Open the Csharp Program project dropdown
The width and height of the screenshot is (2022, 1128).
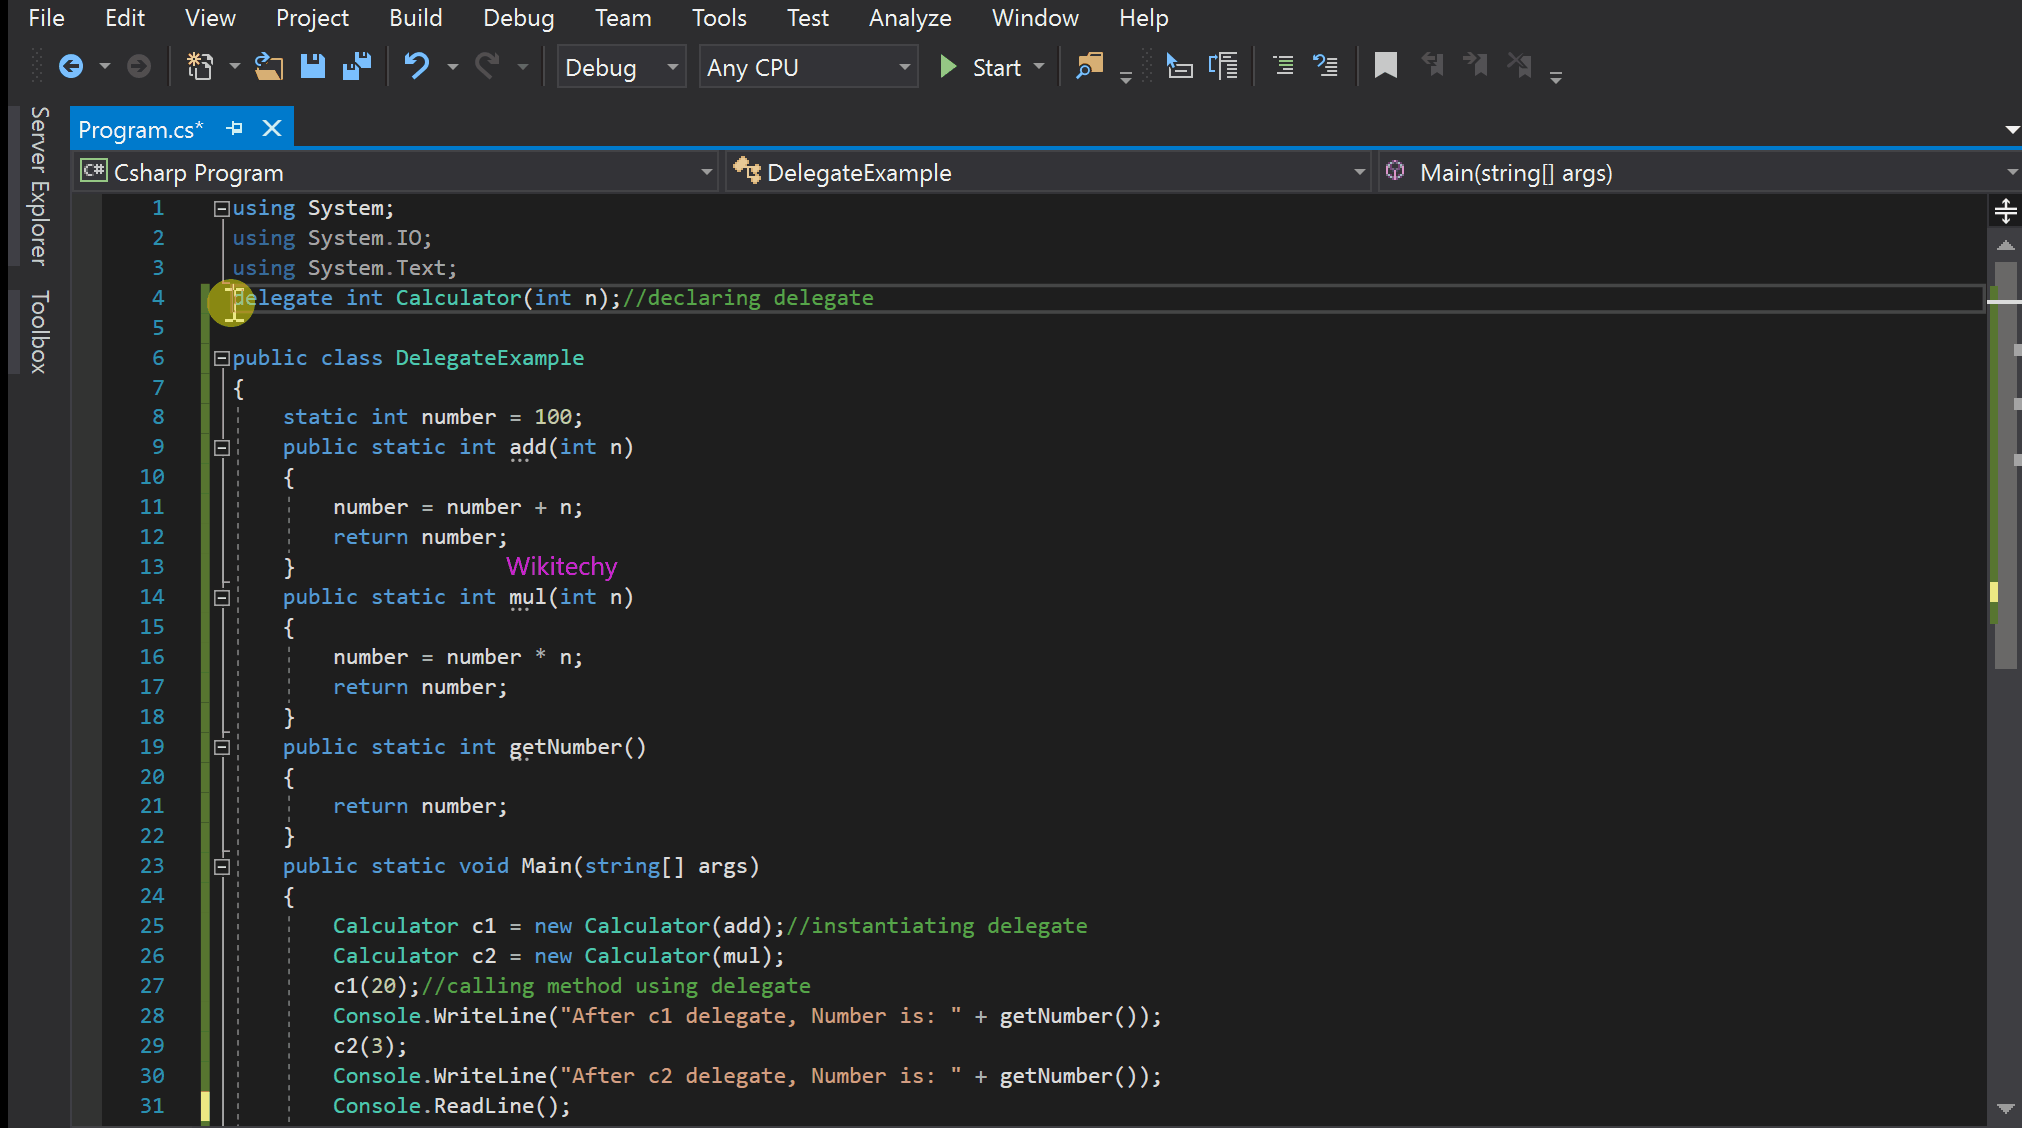397,173
